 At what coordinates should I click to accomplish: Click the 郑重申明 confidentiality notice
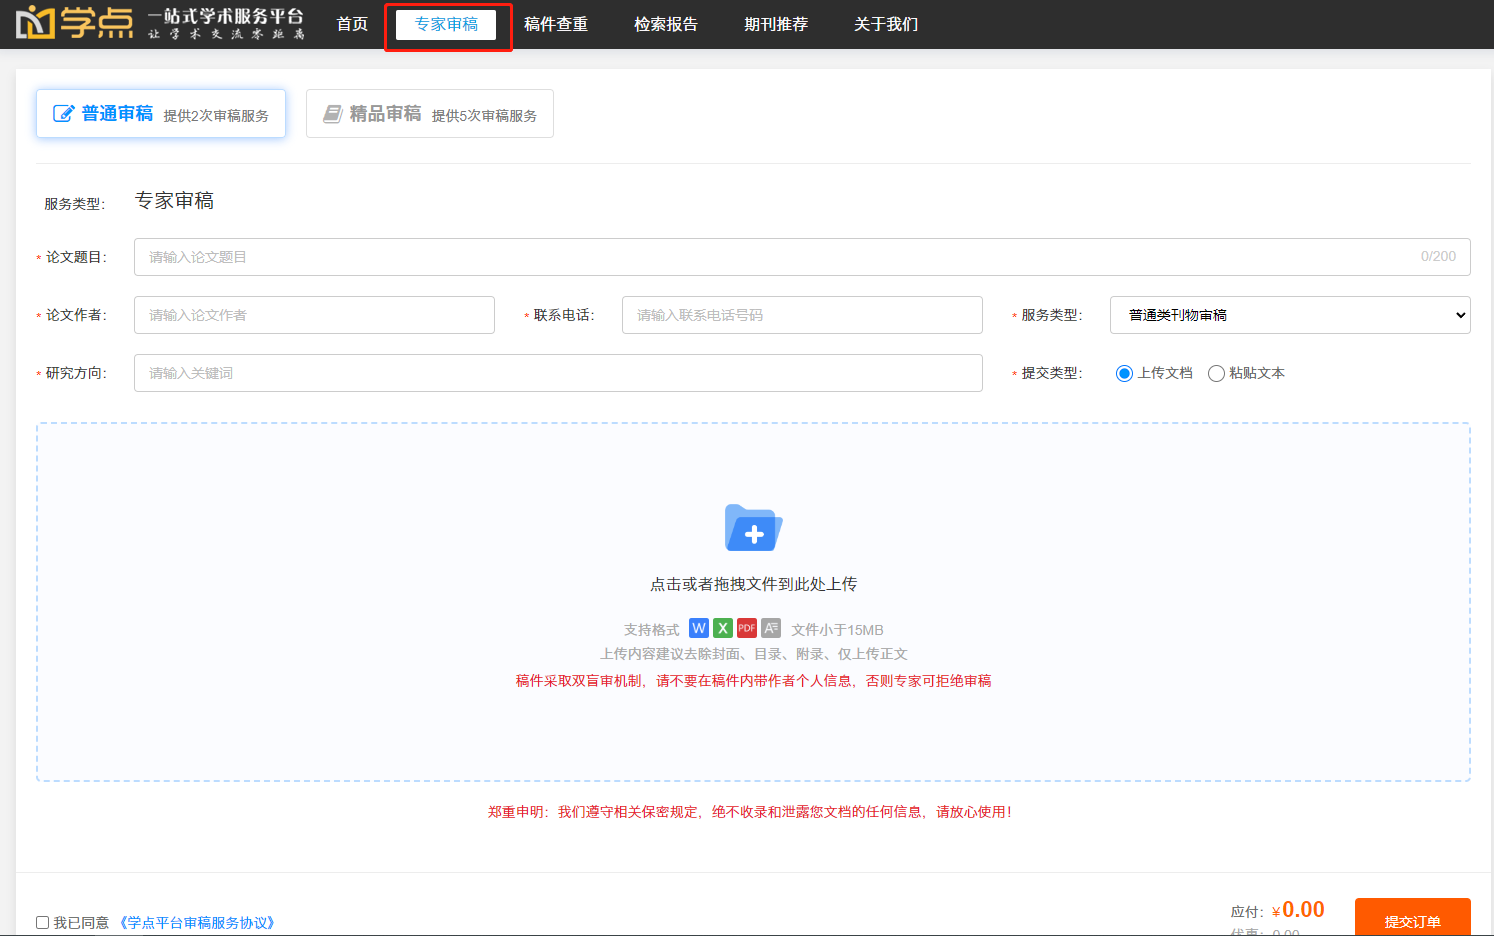(750, 812)
